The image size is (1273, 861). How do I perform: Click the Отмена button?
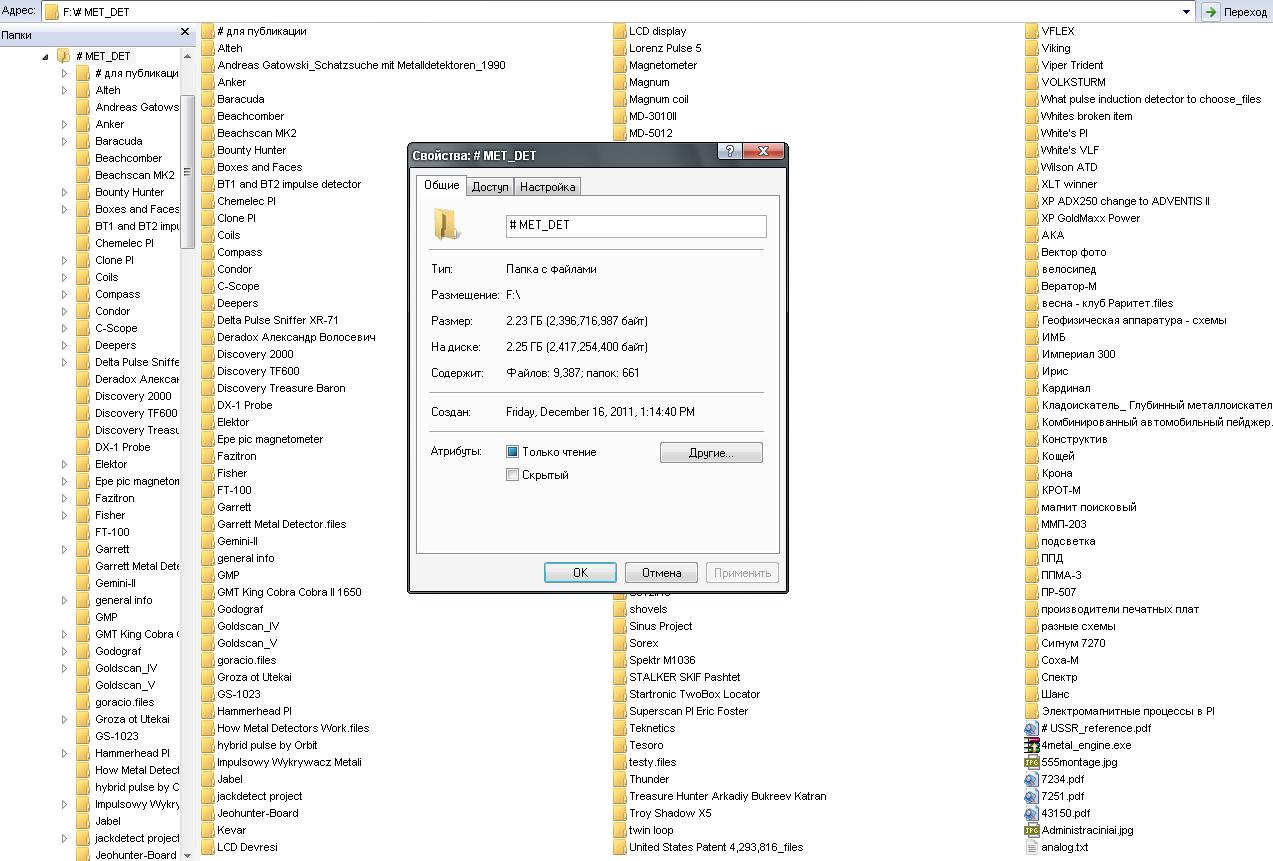click(x=661, y=573)
